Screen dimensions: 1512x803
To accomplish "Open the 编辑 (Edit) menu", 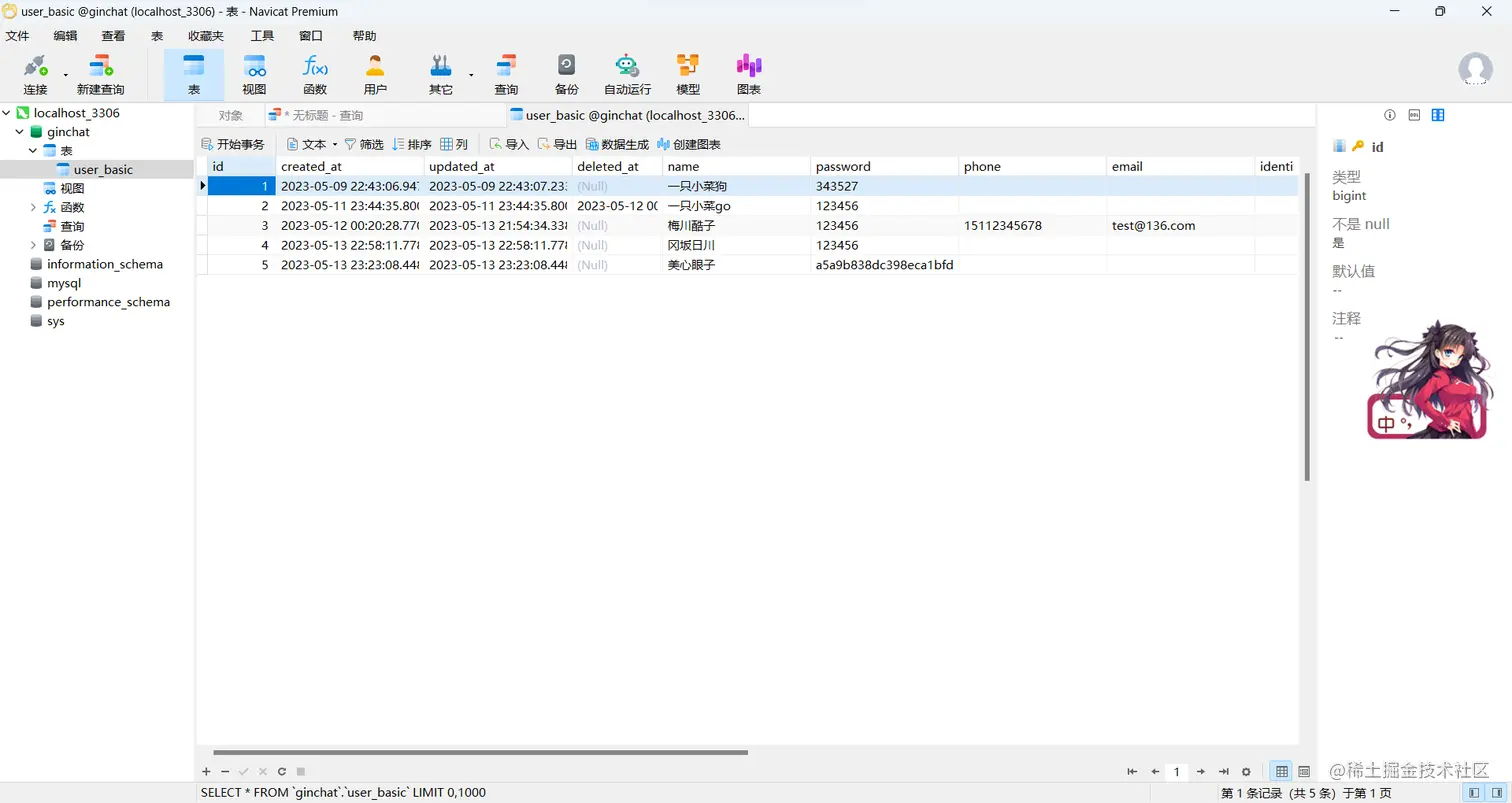I will 65,36.
